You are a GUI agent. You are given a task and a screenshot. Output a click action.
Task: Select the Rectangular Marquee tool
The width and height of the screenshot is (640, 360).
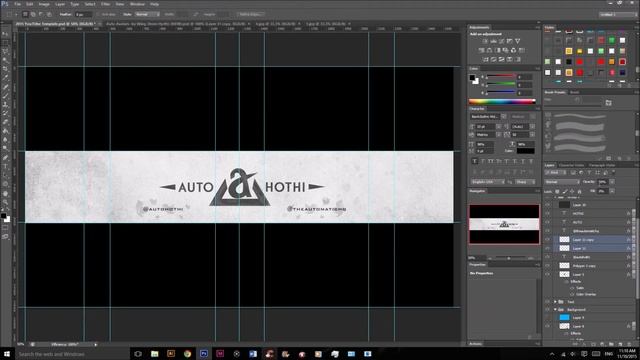point(5,42)
